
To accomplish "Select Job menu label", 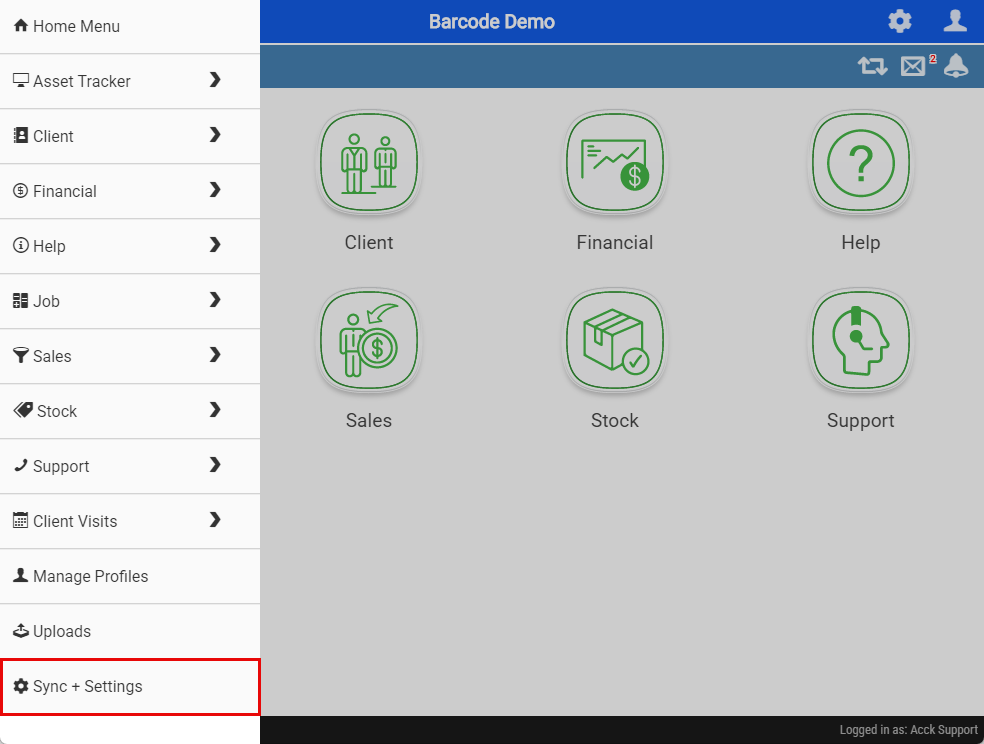I will tap(46, 302).
